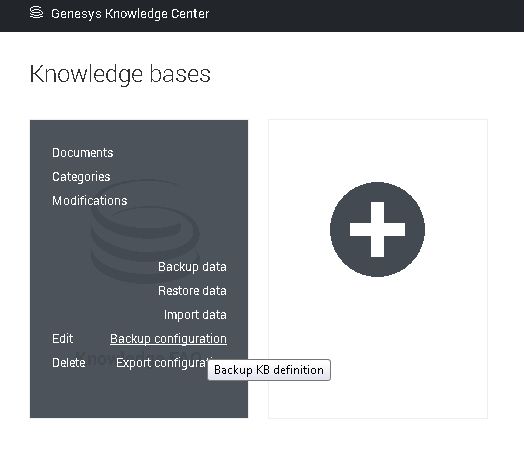Open Categories of the knowledge base
Screen dimensions: 524x468
81,177
